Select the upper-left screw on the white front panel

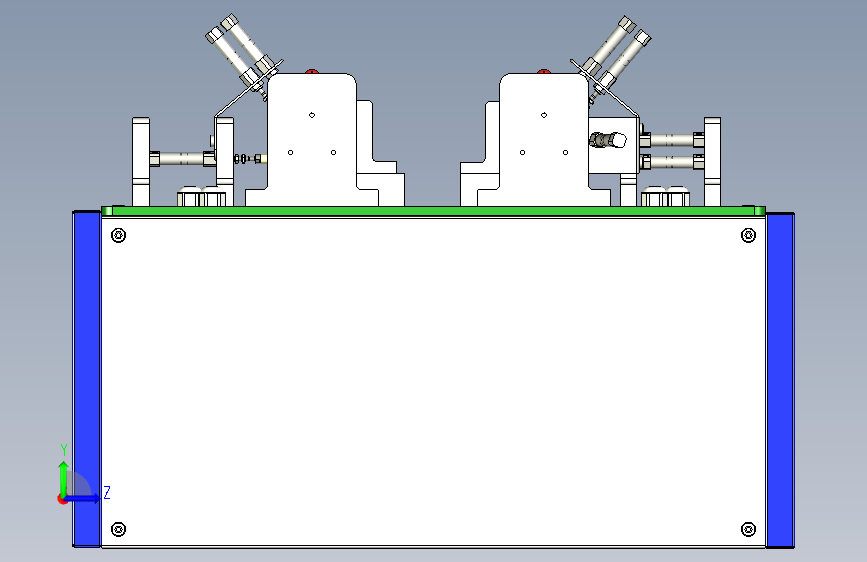pyautogui.click(x=118, y=236)
